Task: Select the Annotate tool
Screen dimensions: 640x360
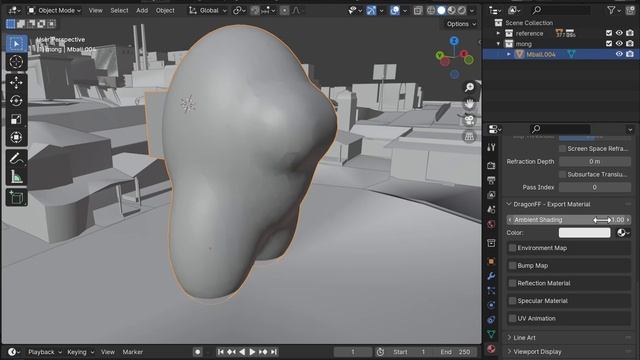Action: pos(16,158)
